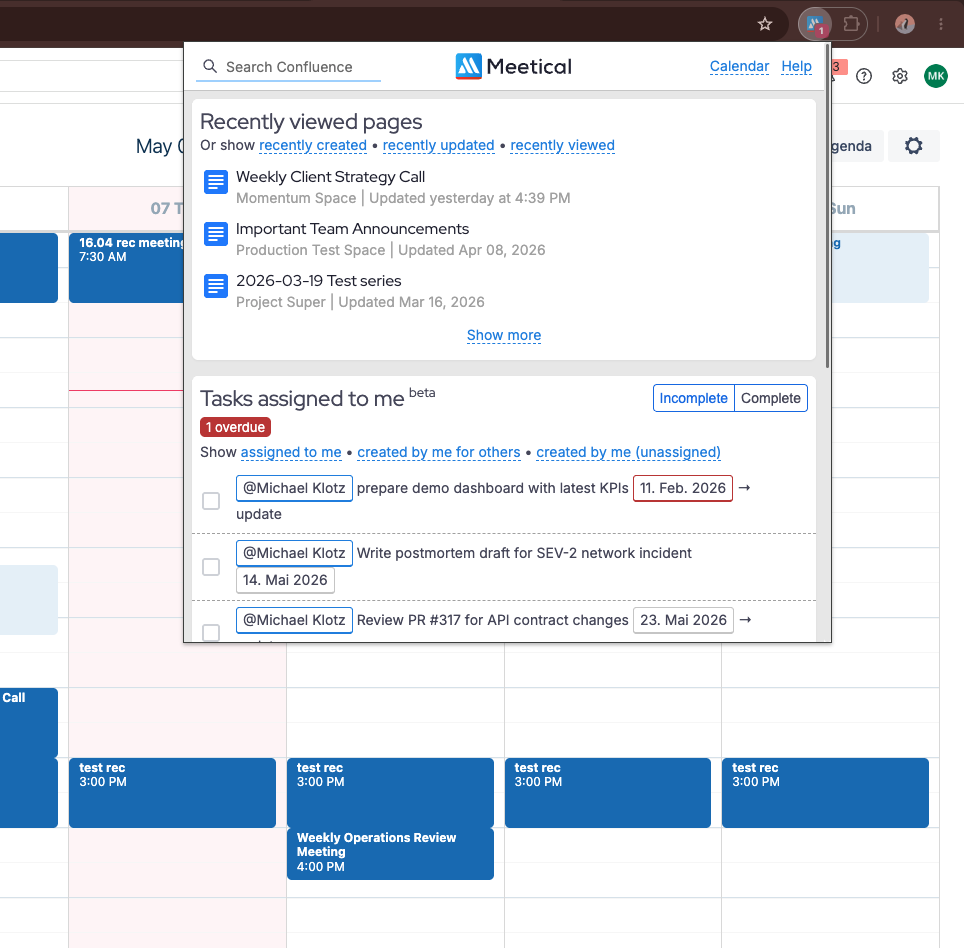Image resolution: width=964 pixels, height=948 pixels.
Task: Show recently updated pages
Action: click(438, 146)
